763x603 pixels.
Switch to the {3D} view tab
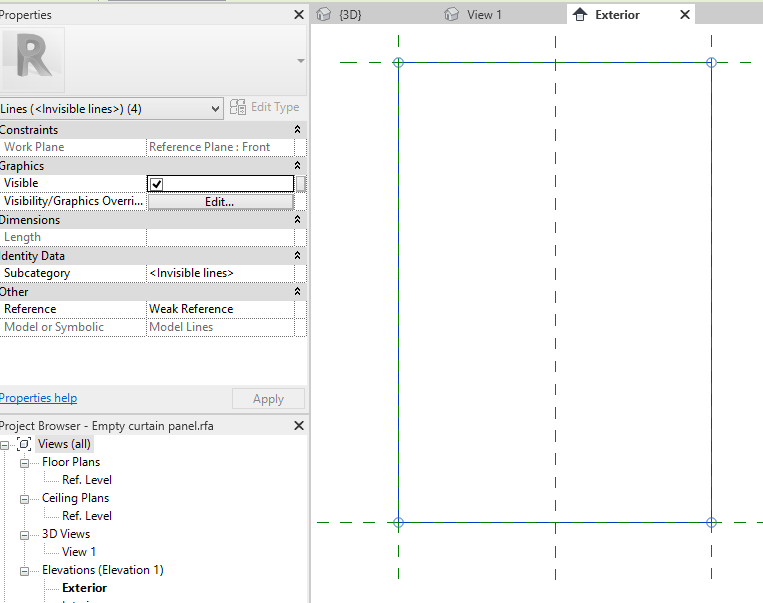click(x=350, y=15)
